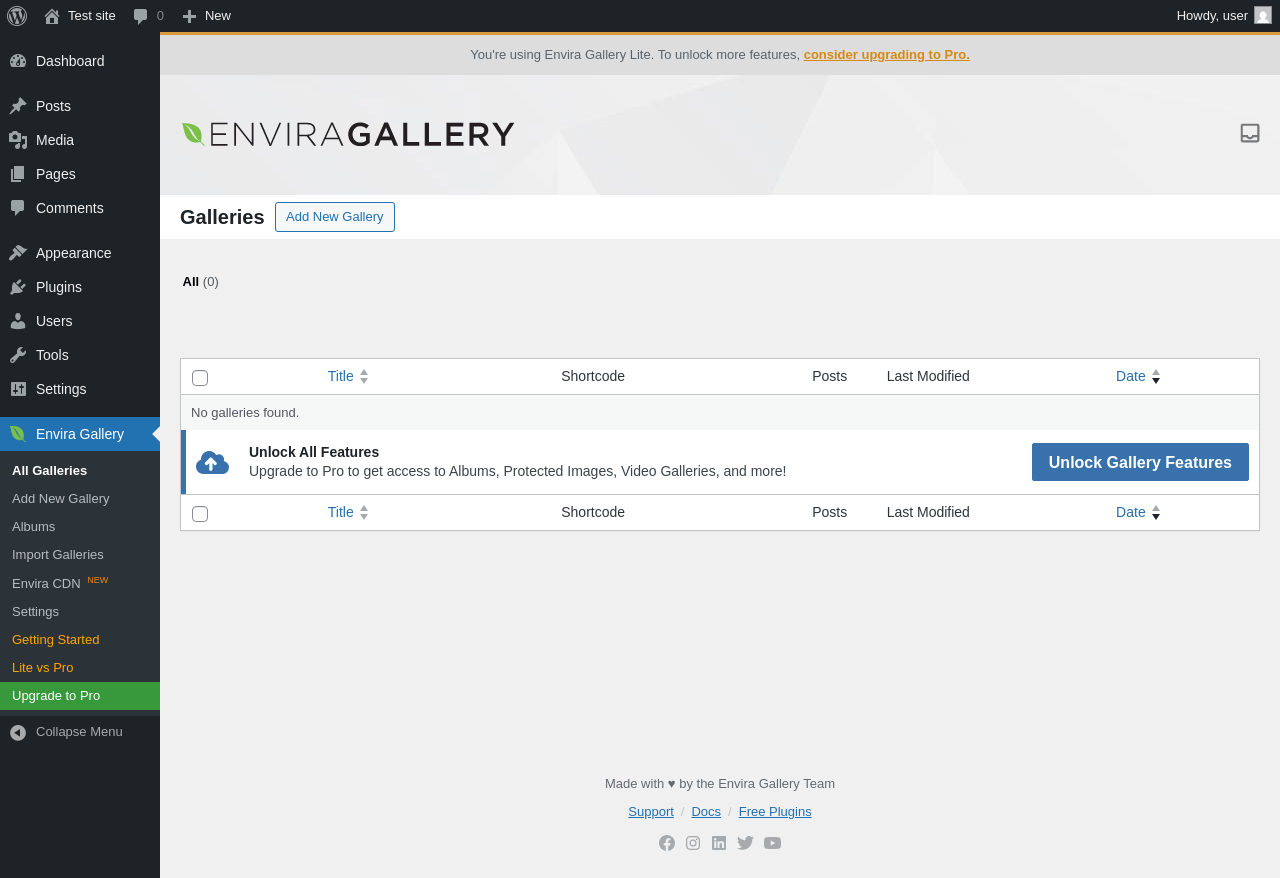Click the No galleries found message
The width and height of the screenshot is (1280, 878).
tap(245, 412)
